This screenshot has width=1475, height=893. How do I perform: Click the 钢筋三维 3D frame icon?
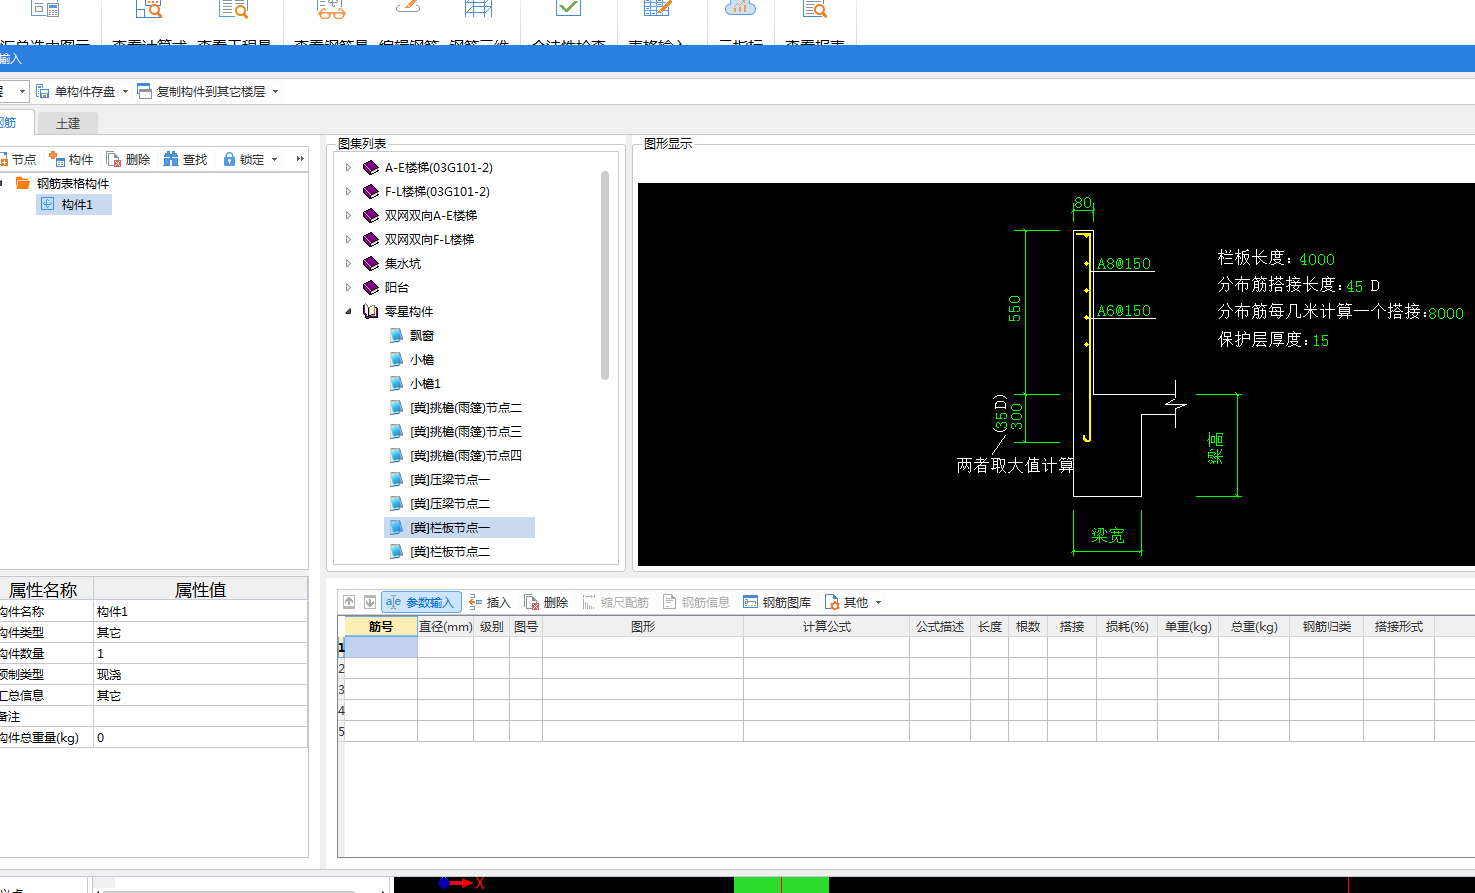[479, 8]
